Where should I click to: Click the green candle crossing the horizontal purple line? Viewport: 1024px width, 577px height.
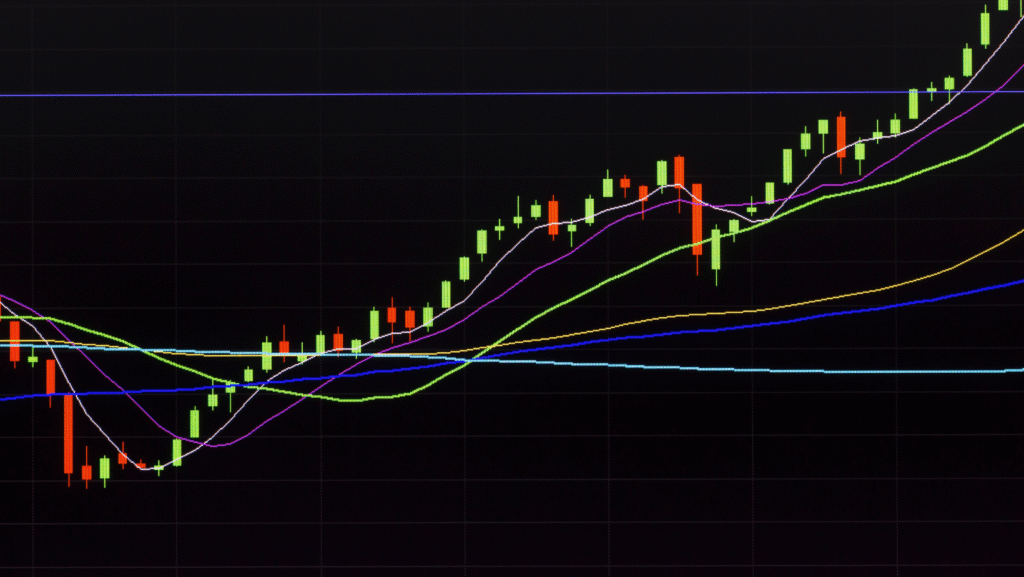(x=913, y=103)
